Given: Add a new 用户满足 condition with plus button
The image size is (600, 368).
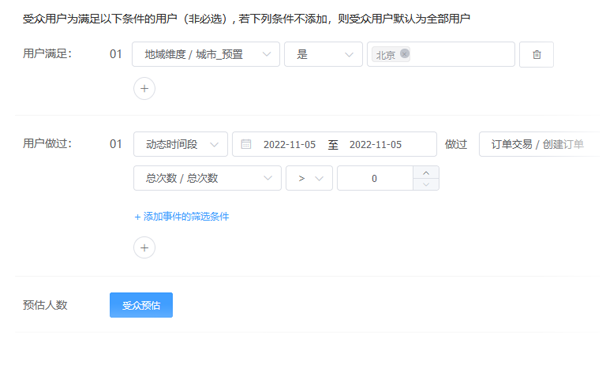Looking at the screenshot, I should [144, 88].
